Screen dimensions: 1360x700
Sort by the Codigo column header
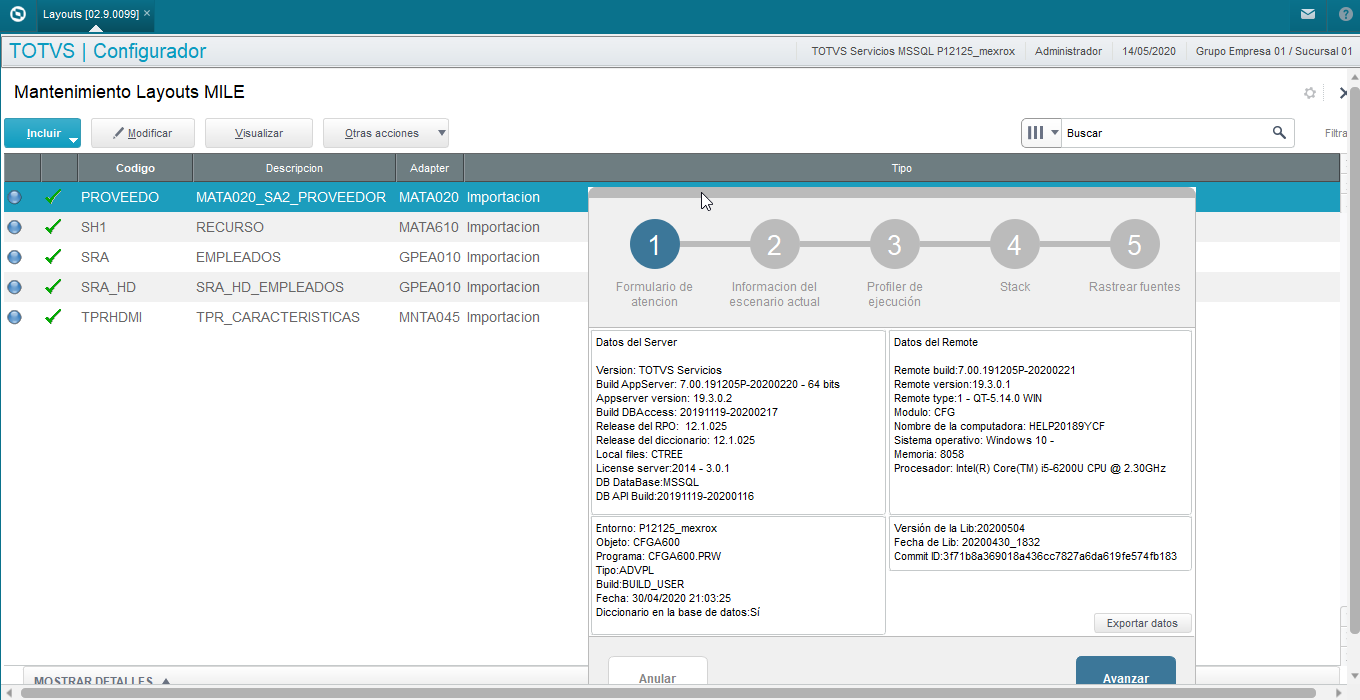135,168
